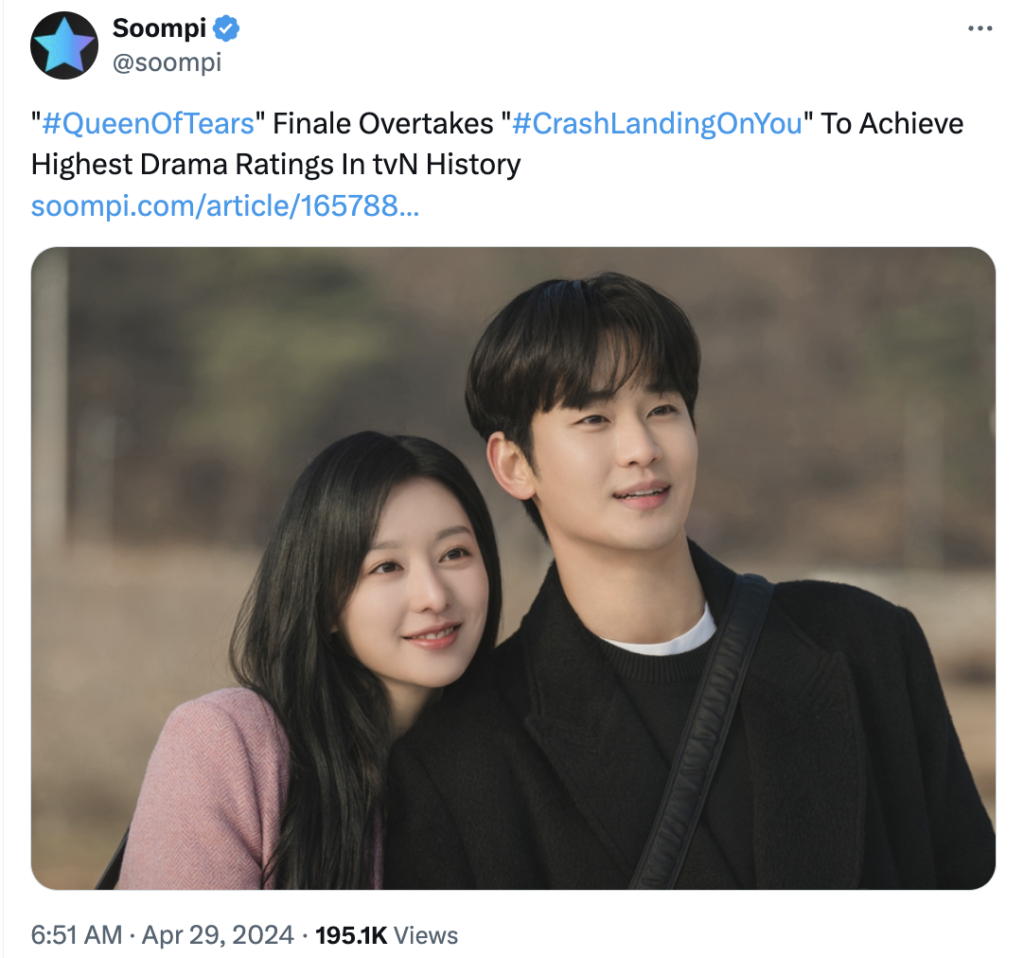
Task: Click the Views label
Action: (x=426, y=935)
